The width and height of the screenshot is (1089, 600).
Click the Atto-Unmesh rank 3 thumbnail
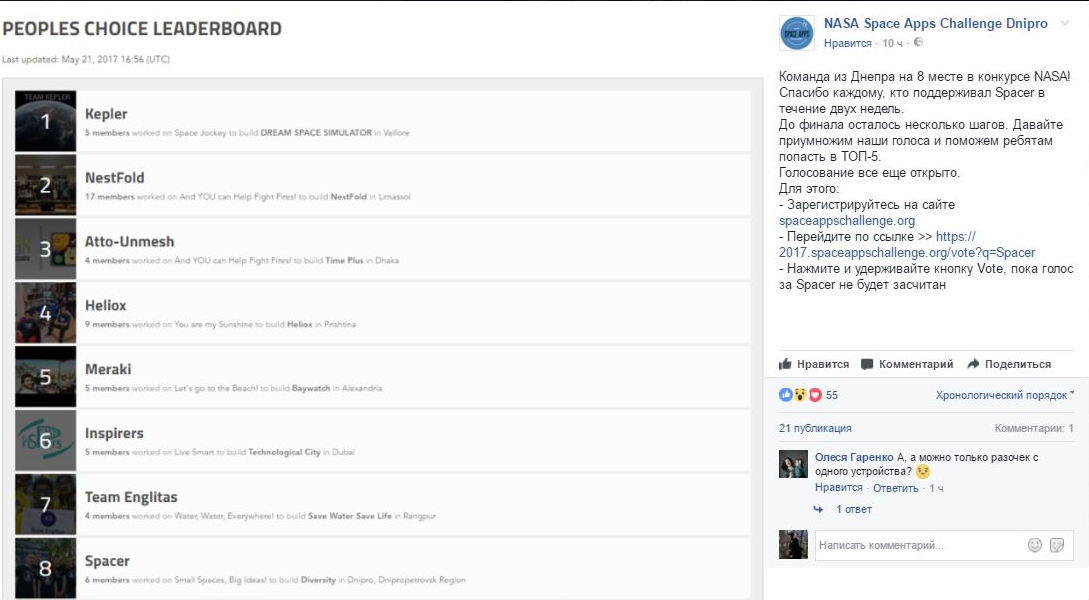coord(45,249)
